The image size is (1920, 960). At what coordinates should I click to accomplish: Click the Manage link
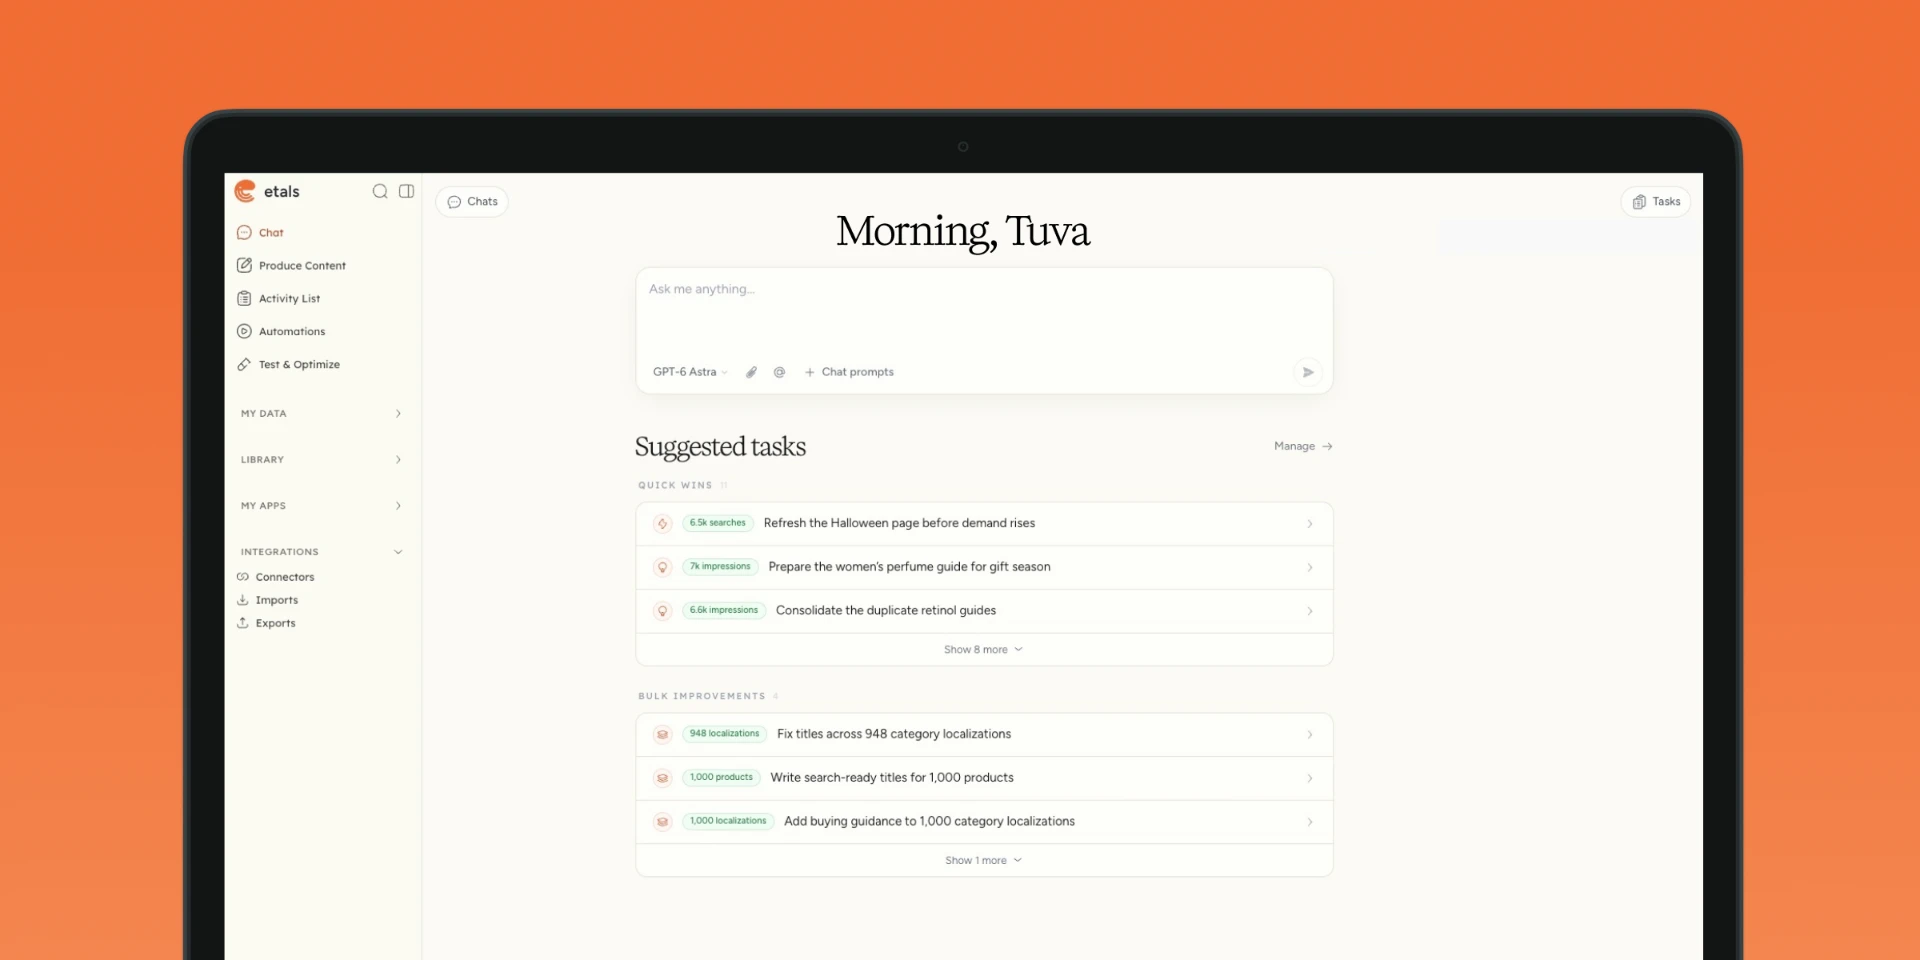(1303, 446)
